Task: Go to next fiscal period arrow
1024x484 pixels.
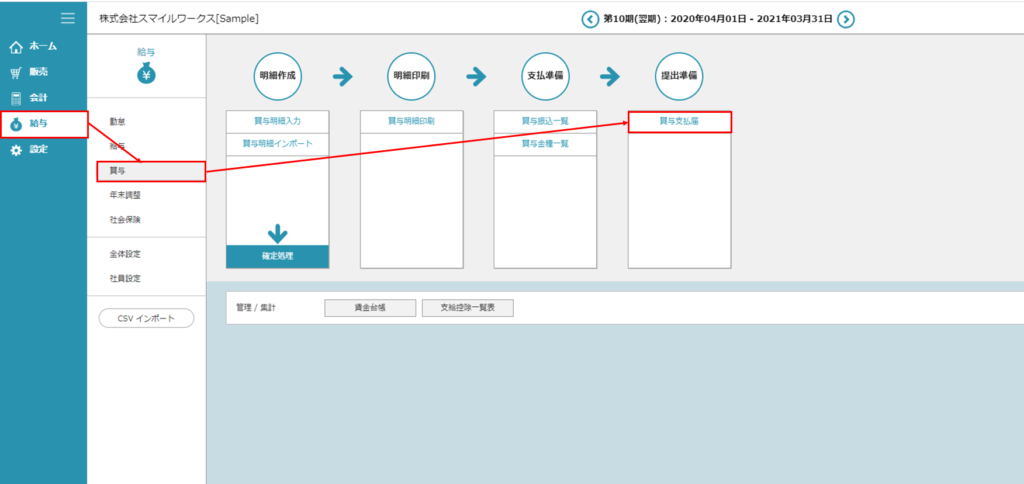Action: click(x=846, y=19)
